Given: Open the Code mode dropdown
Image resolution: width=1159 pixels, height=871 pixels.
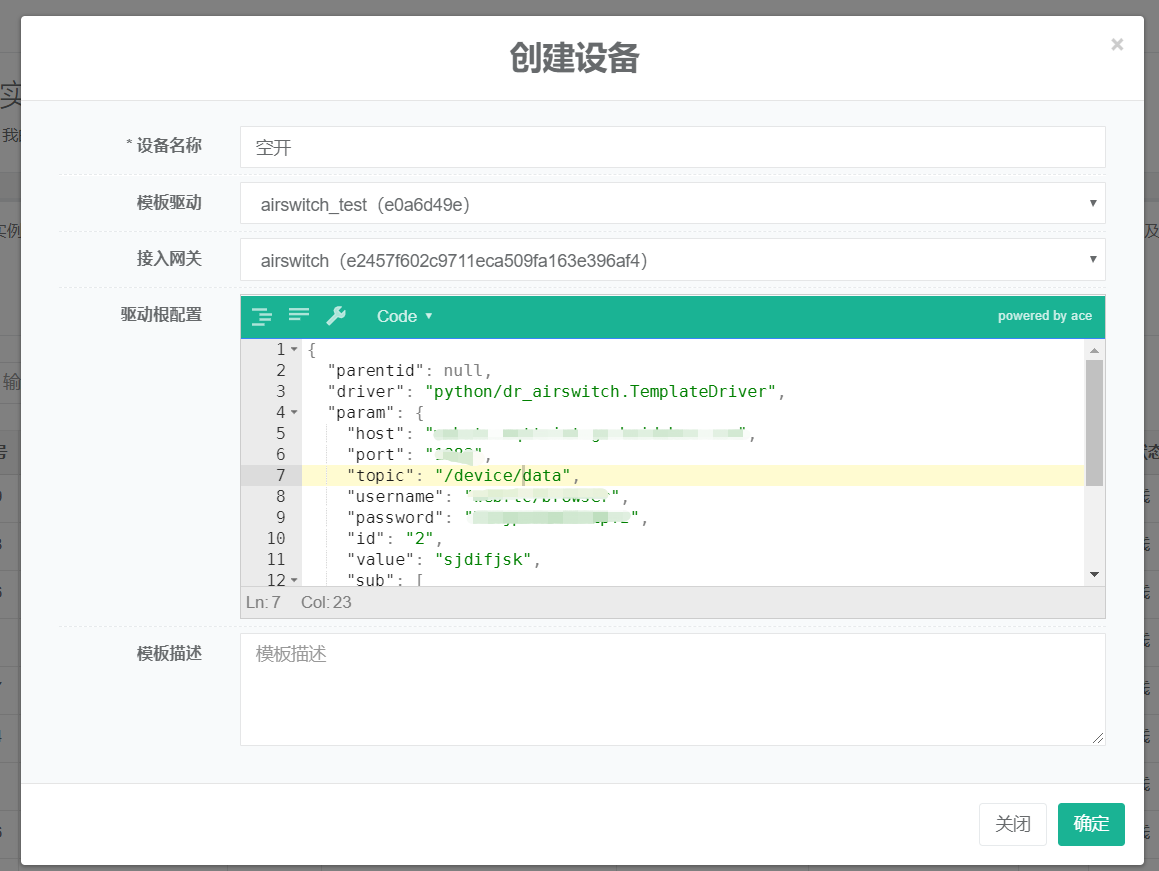Looking at the screenshot, I should pyautogui.click(x=404, y=316).
